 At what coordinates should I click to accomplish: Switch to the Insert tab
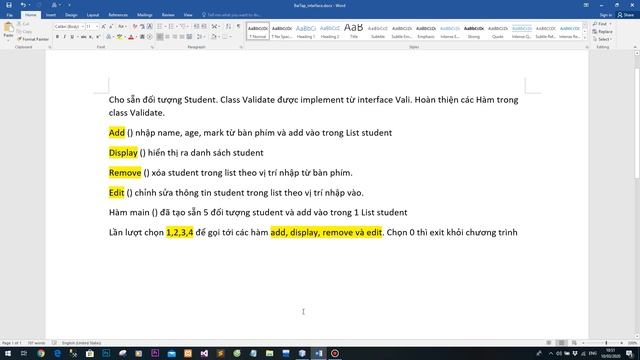pyautogui.click(x=51, y=15)
